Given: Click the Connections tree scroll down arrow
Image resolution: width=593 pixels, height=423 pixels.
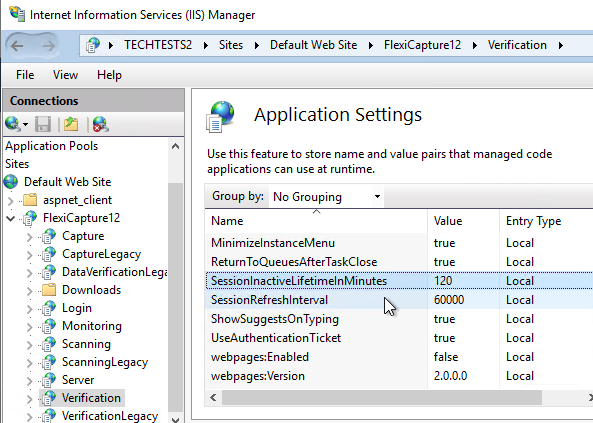Looking at the screenshot, I should (x=175, y=419).
